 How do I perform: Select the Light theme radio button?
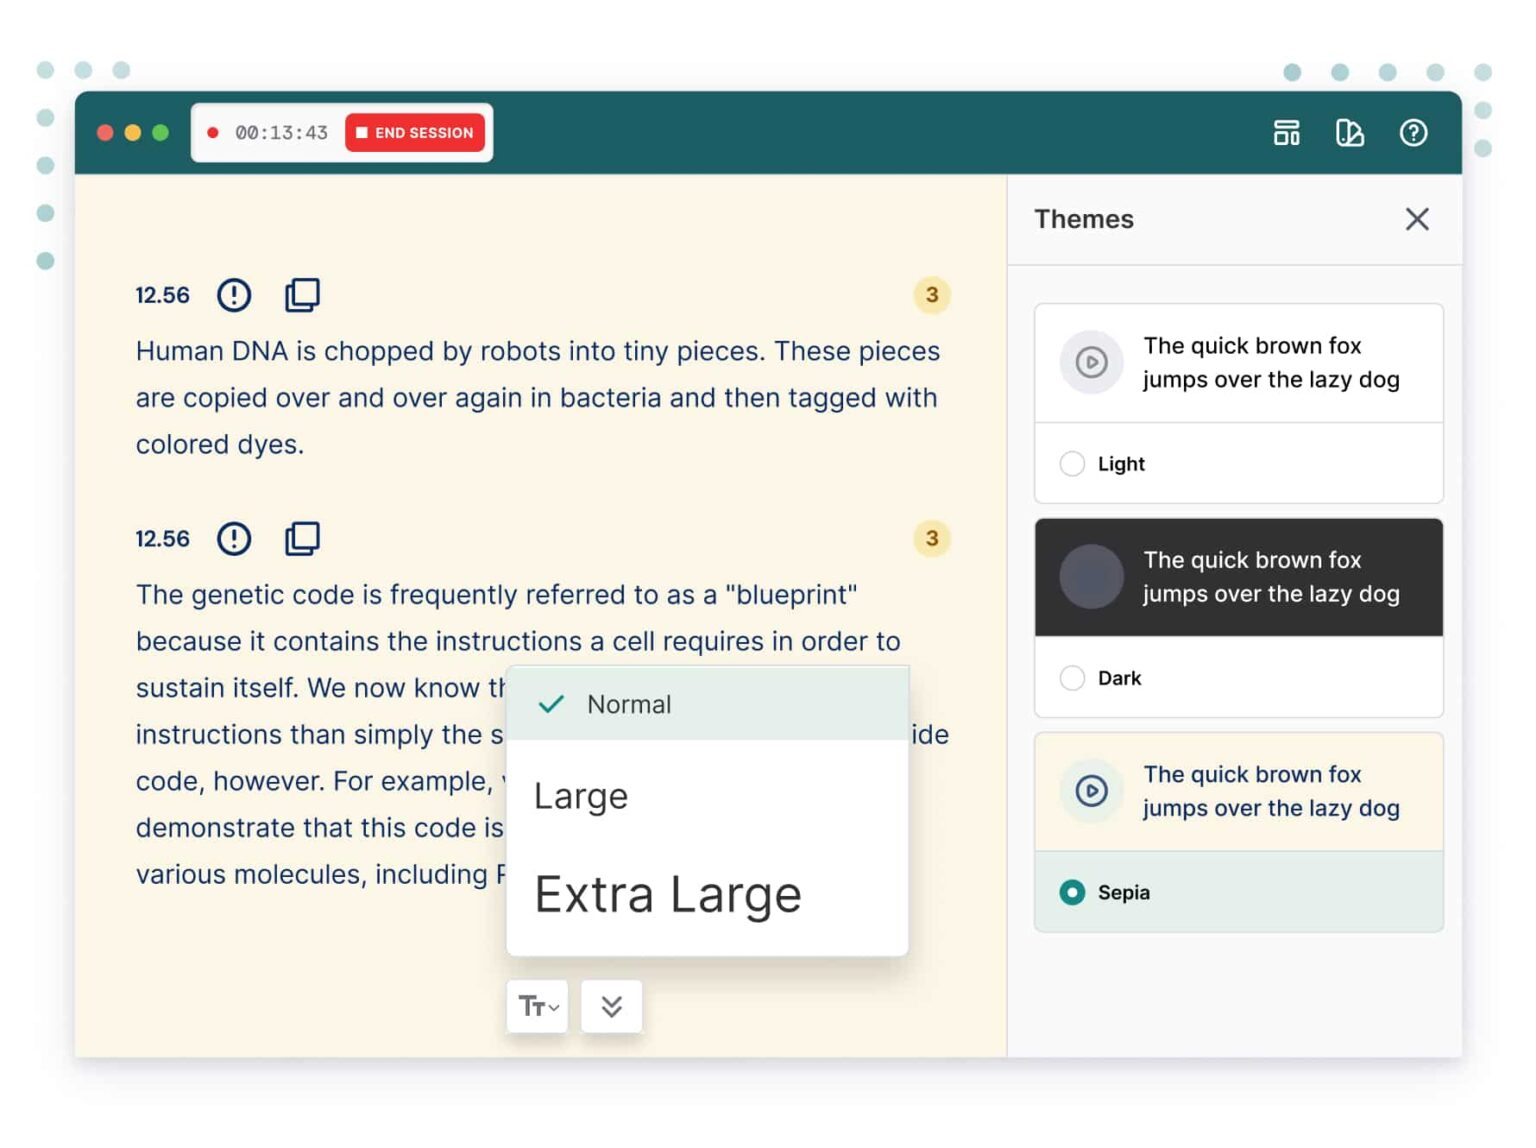[x=1072, y=464]
